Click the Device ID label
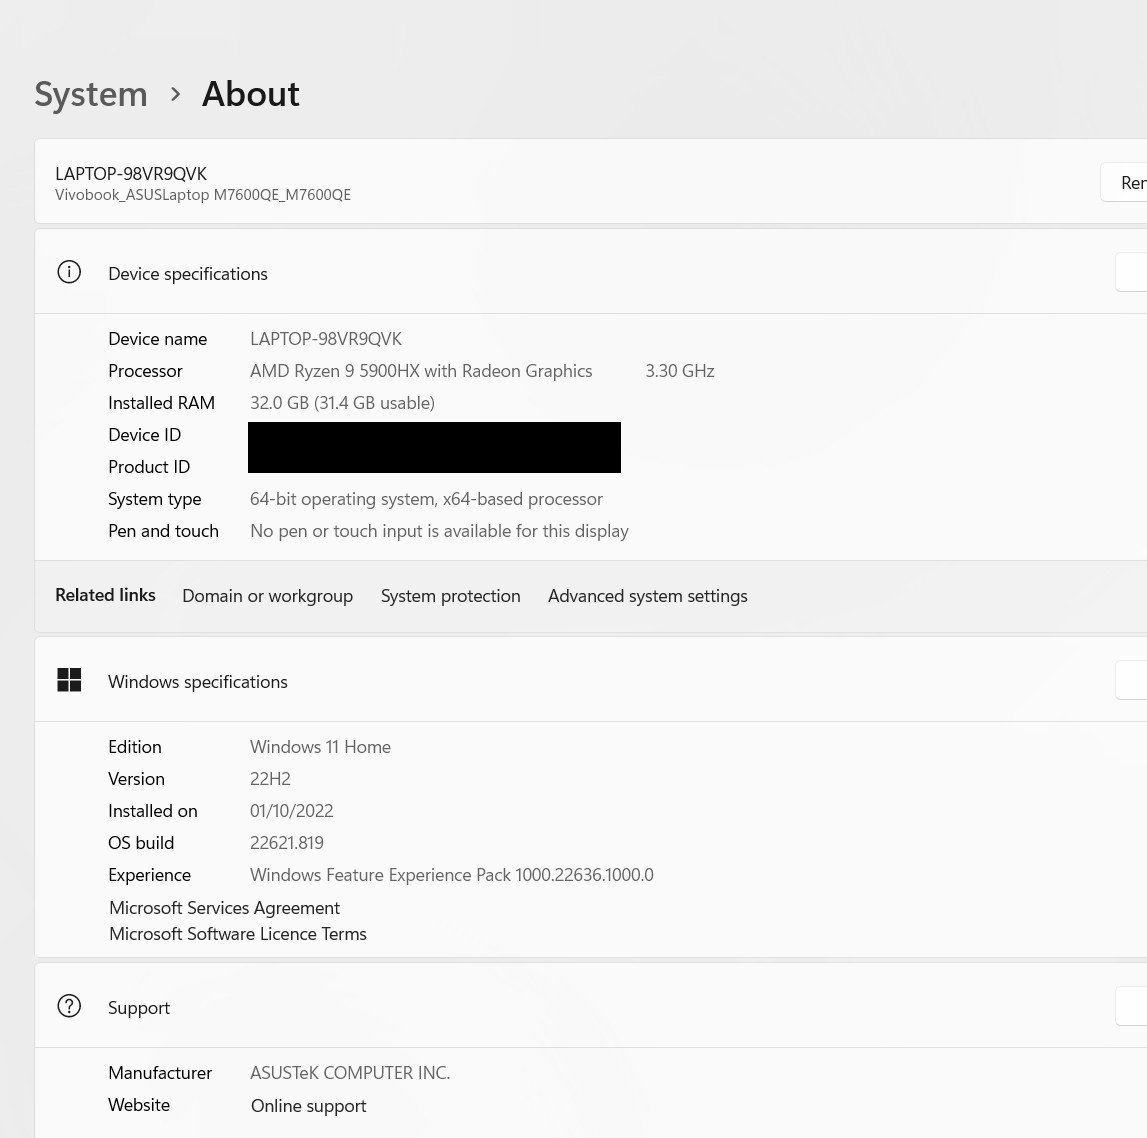 (x=144, y=435)
